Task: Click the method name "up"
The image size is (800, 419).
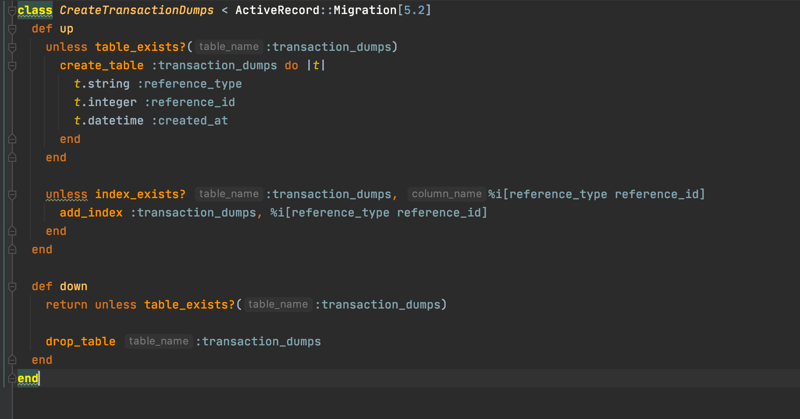Action: point(66,29)
